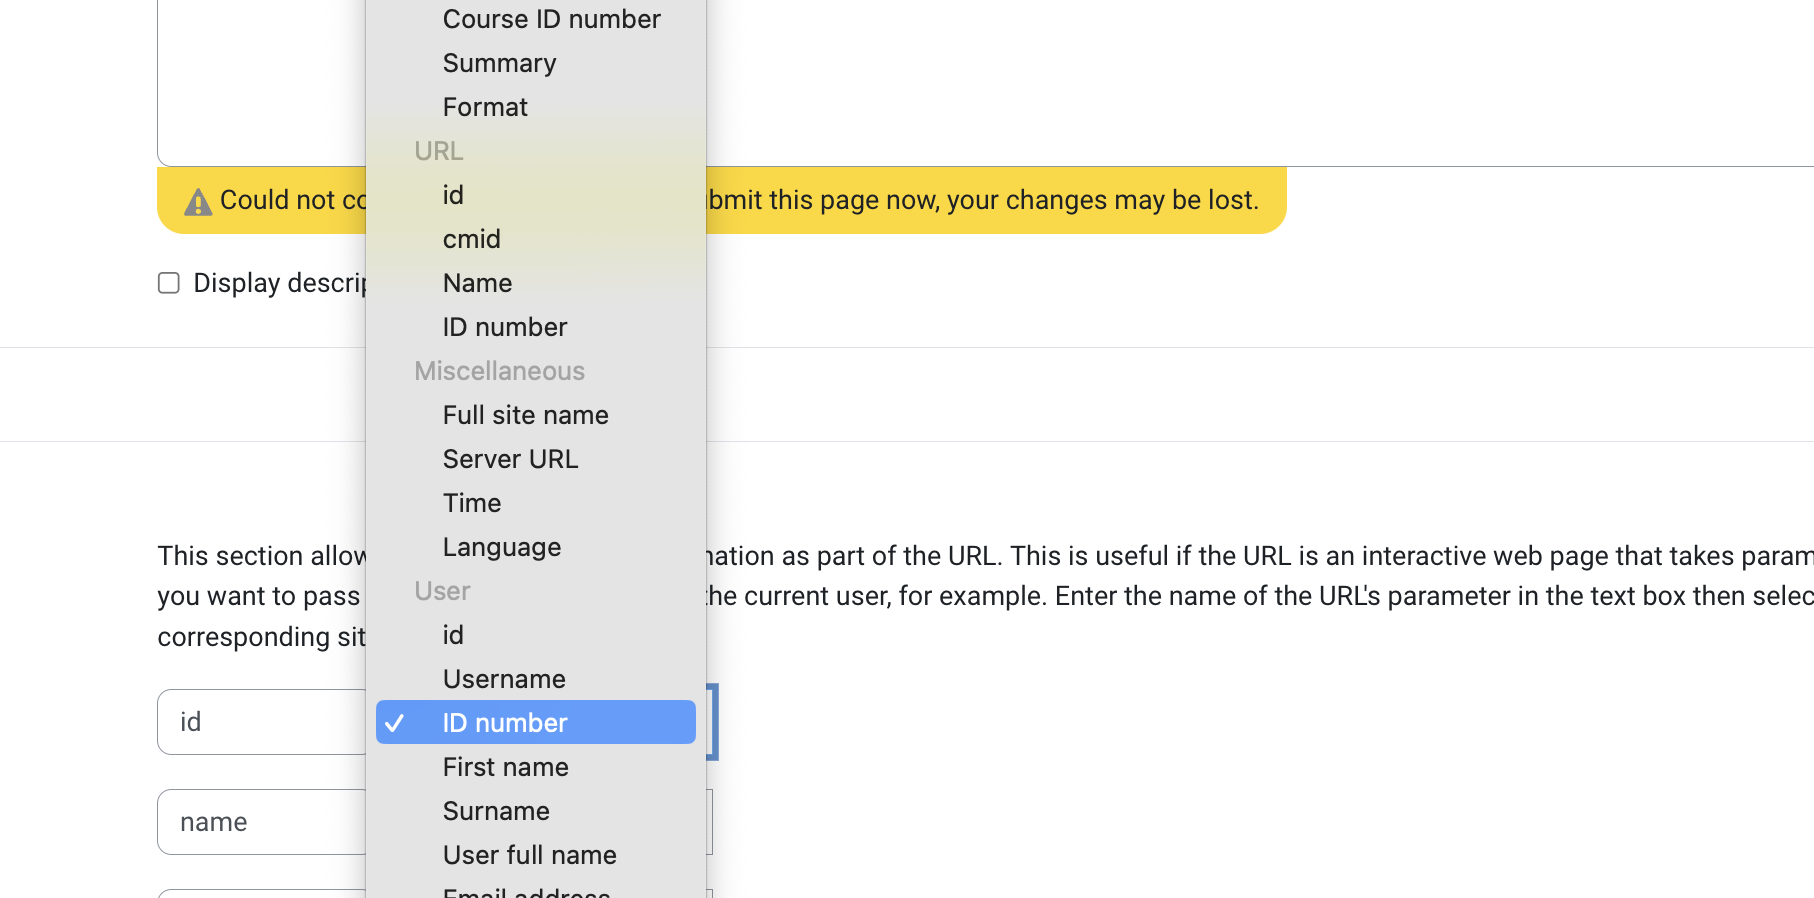This screenshot has width=1814, height=898.
Task: Pick ID number under the URL group
Action: pyautogui.click(x=504, y=327)
